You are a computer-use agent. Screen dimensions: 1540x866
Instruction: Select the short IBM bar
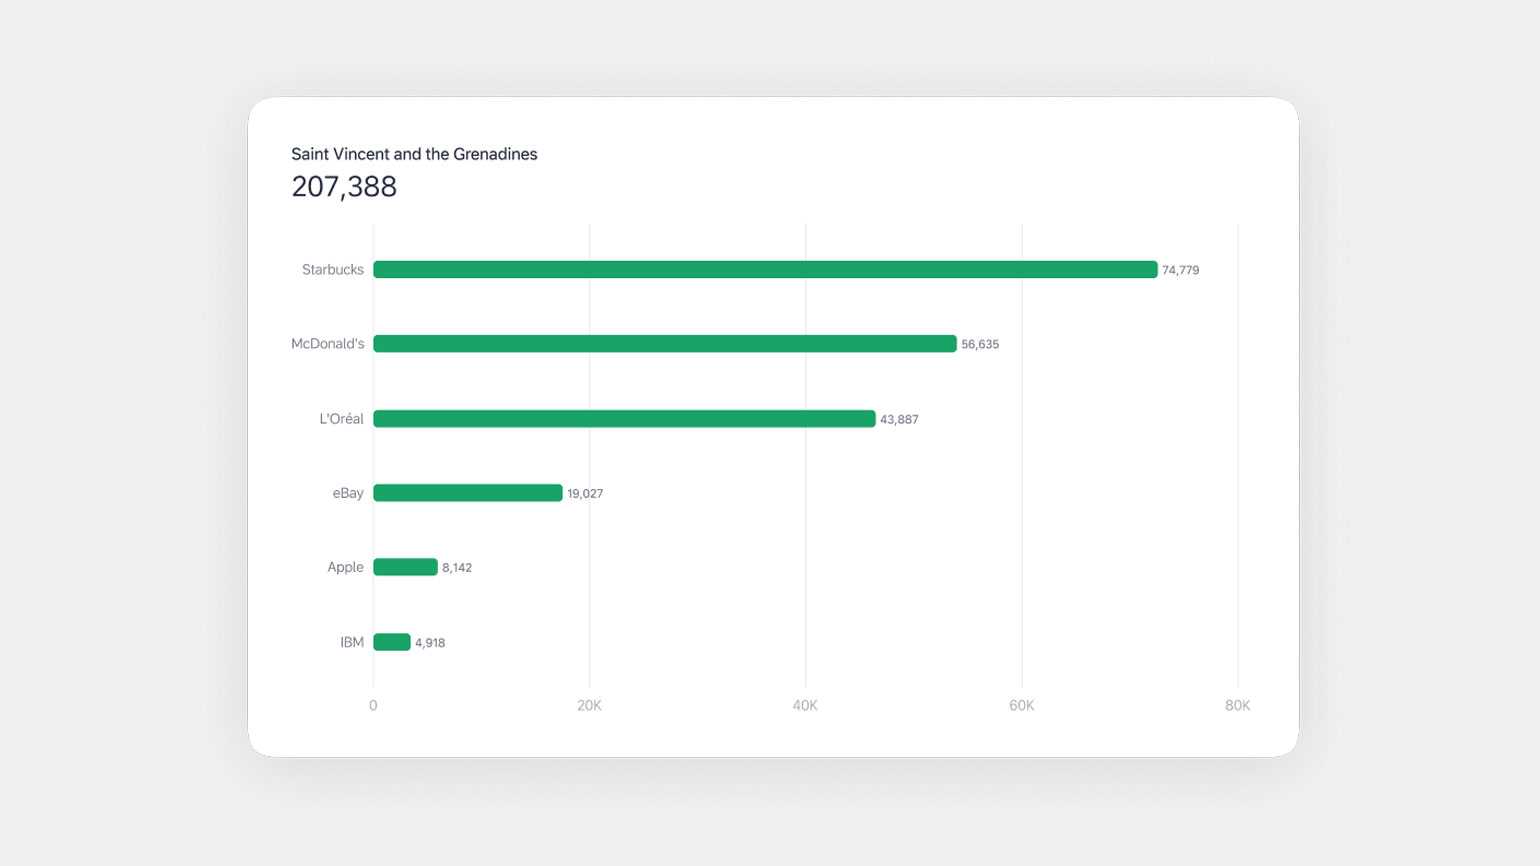coord(392,642)
